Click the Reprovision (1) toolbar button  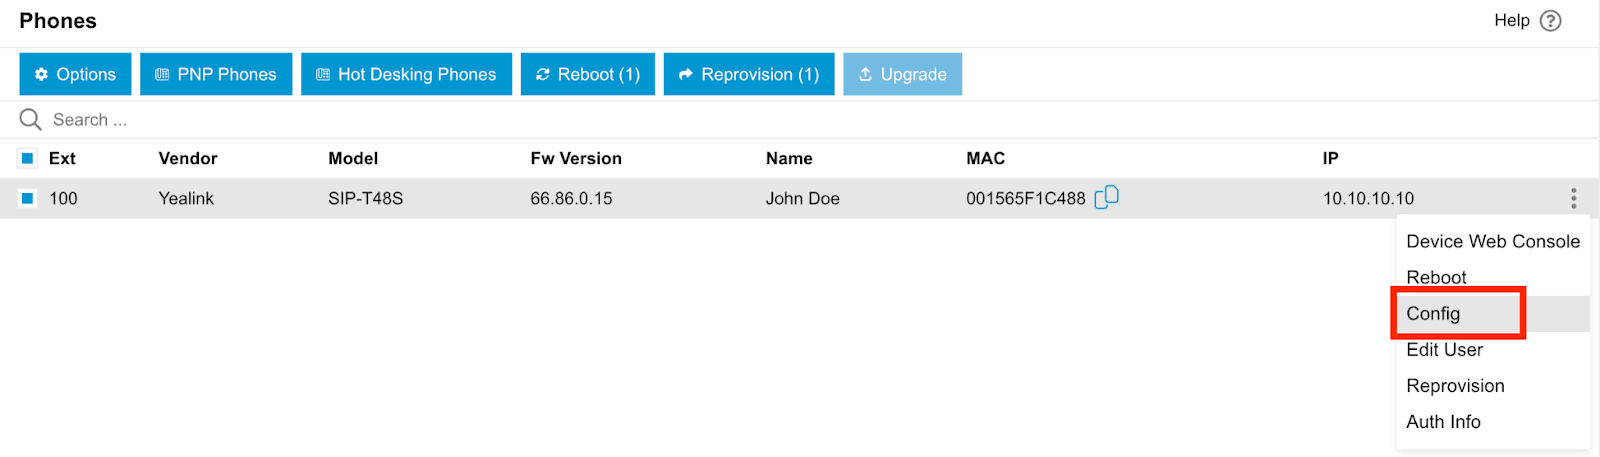click(749, 74)
